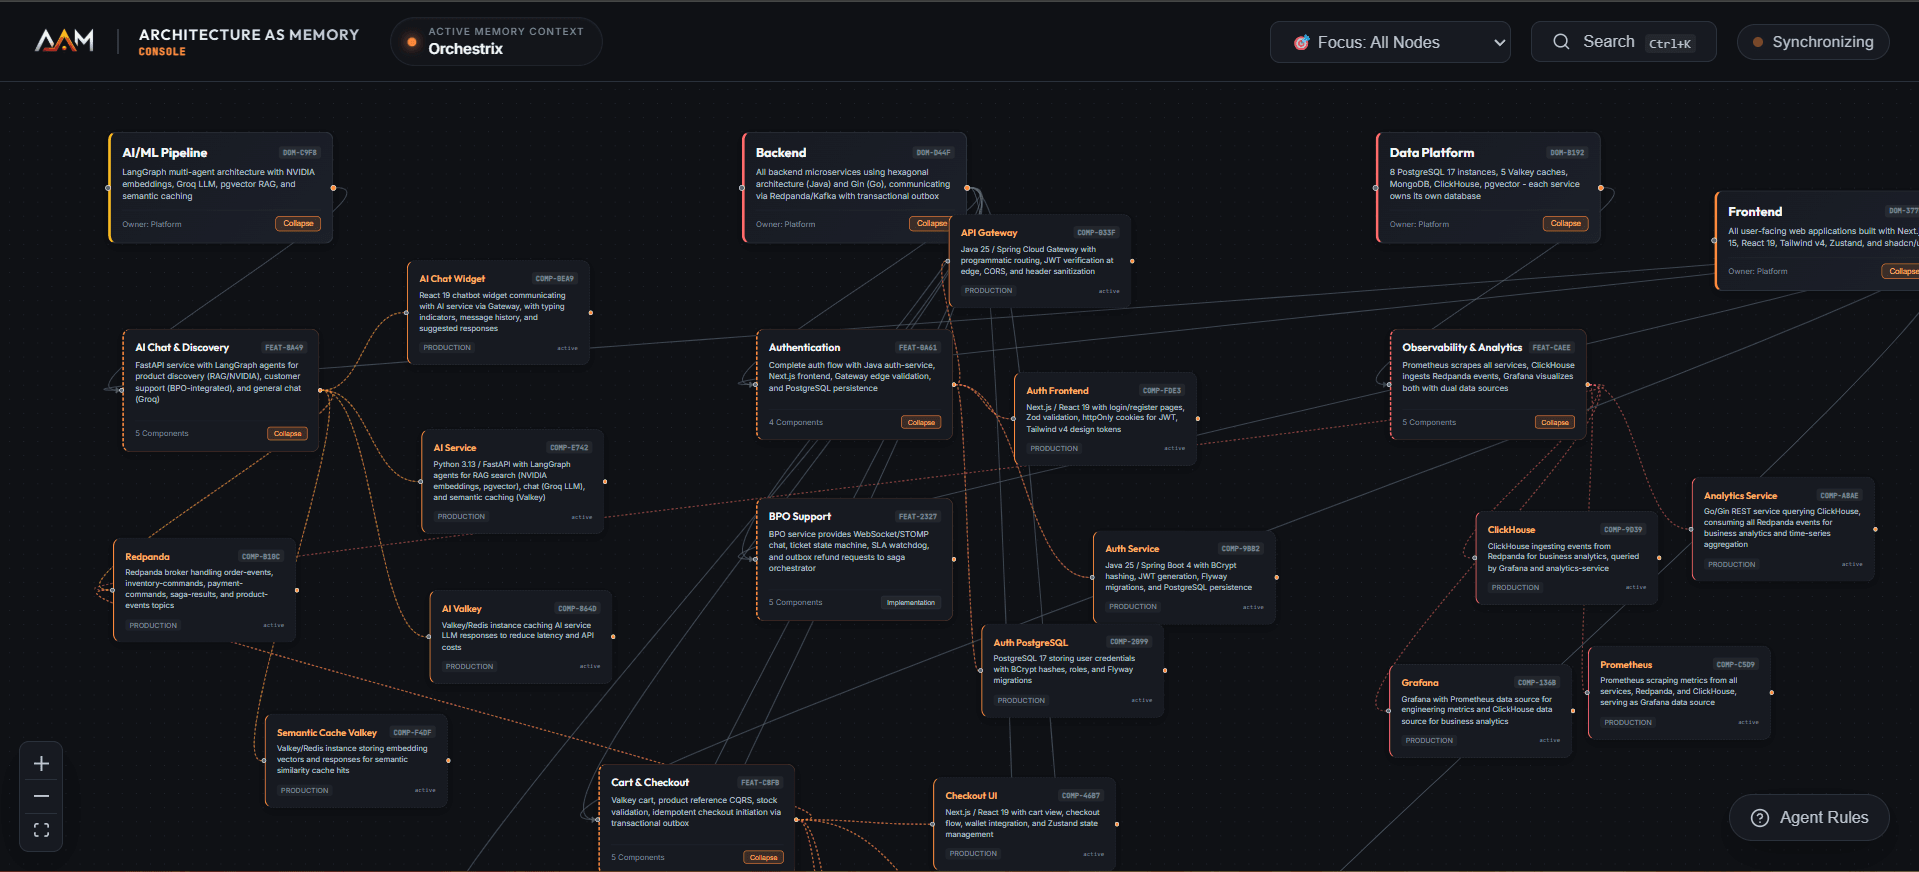This screenshot has width=1919, height=872.
Task: Click the Synchronizing status button
Action: 1813,42
